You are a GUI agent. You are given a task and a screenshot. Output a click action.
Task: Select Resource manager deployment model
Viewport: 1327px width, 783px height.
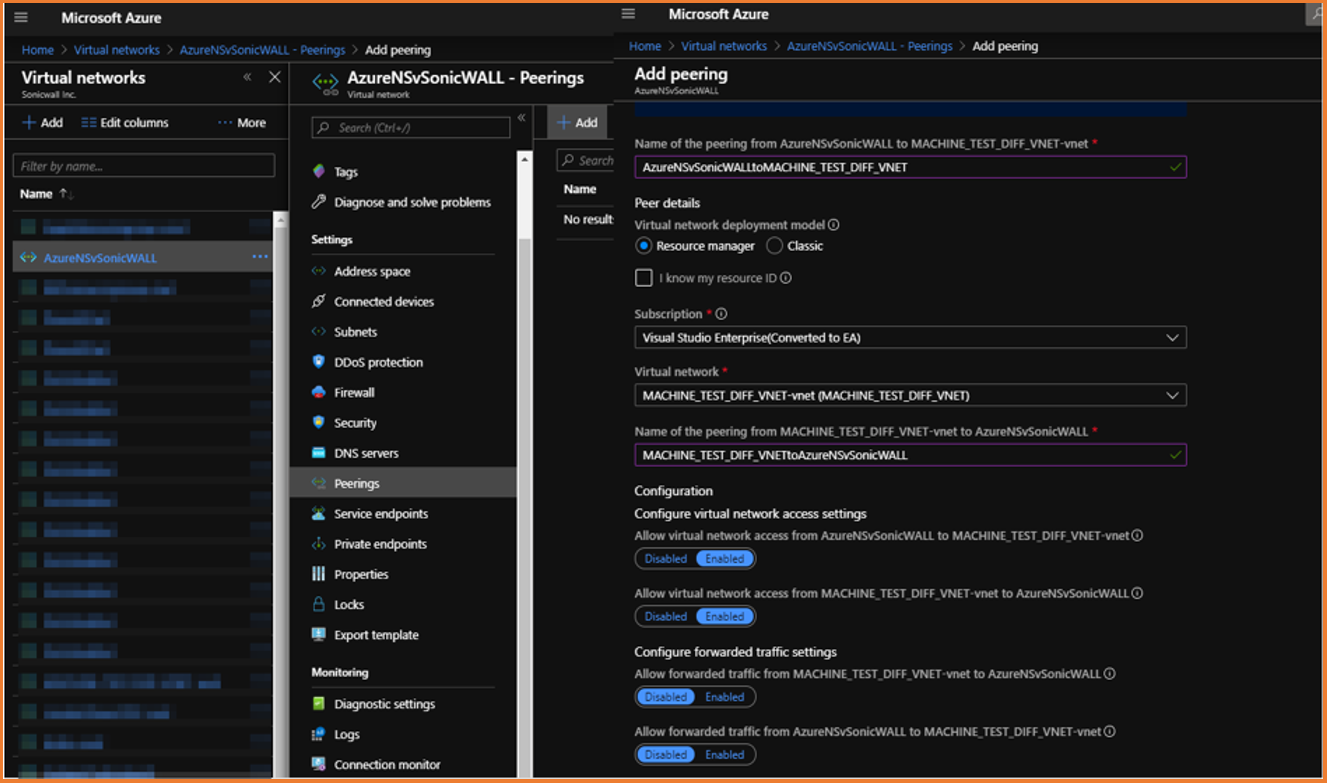coord(644,245)
